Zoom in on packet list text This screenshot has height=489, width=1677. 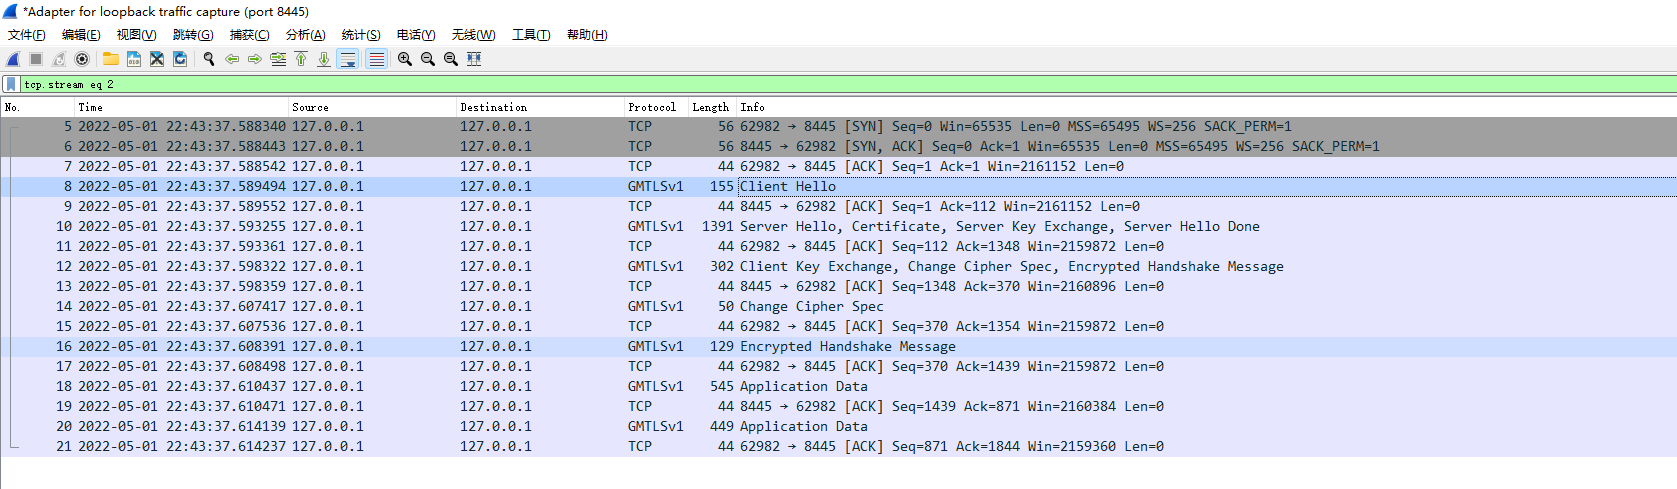pos(405,59)
